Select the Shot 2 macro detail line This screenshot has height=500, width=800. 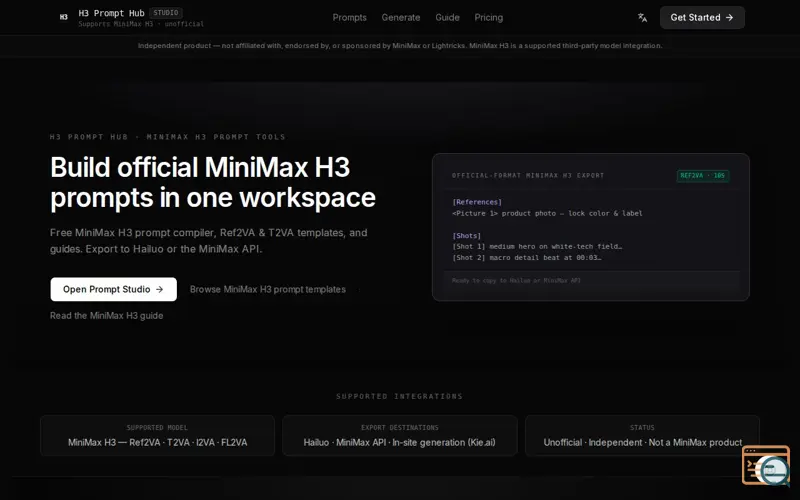coord(527,258)
